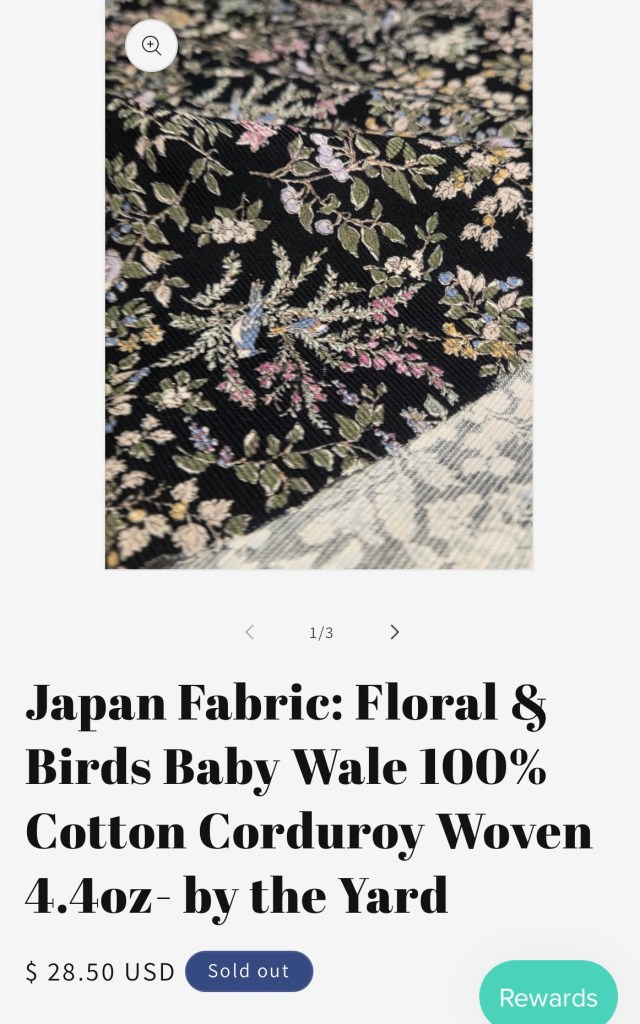
Task: Click the '4.4oz- by the Yard' text
Action: click(236, 895)
